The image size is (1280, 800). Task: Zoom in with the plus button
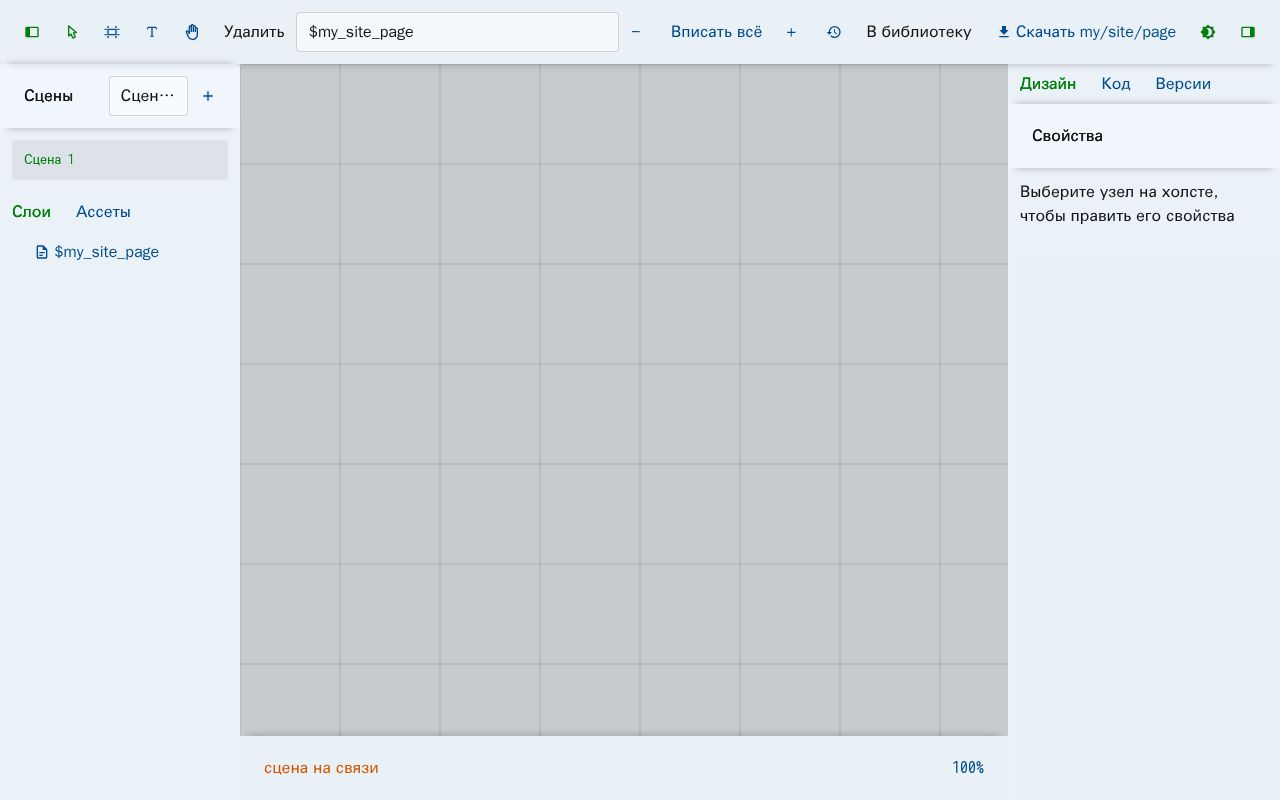791,32
